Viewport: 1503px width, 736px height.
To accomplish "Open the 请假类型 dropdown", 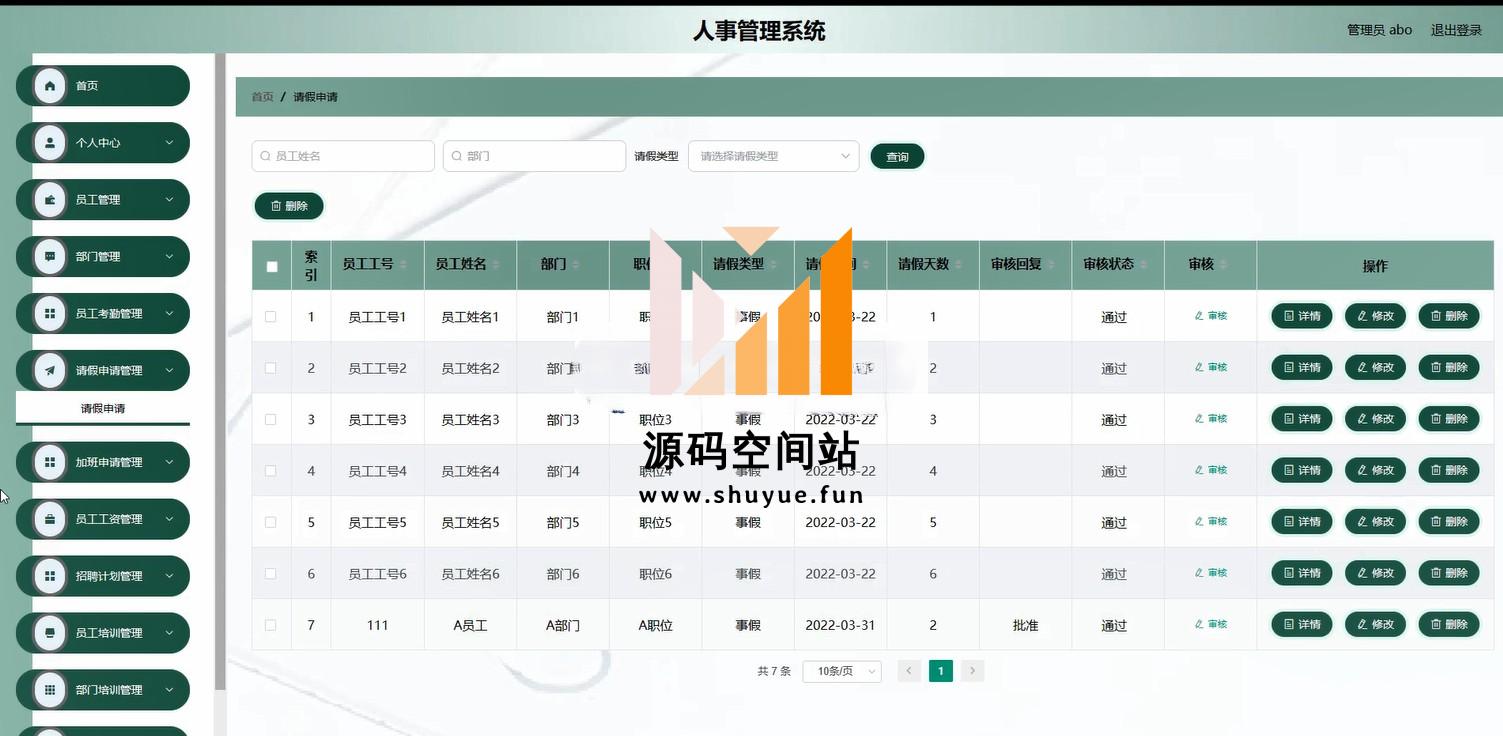I will coord(774,156).
